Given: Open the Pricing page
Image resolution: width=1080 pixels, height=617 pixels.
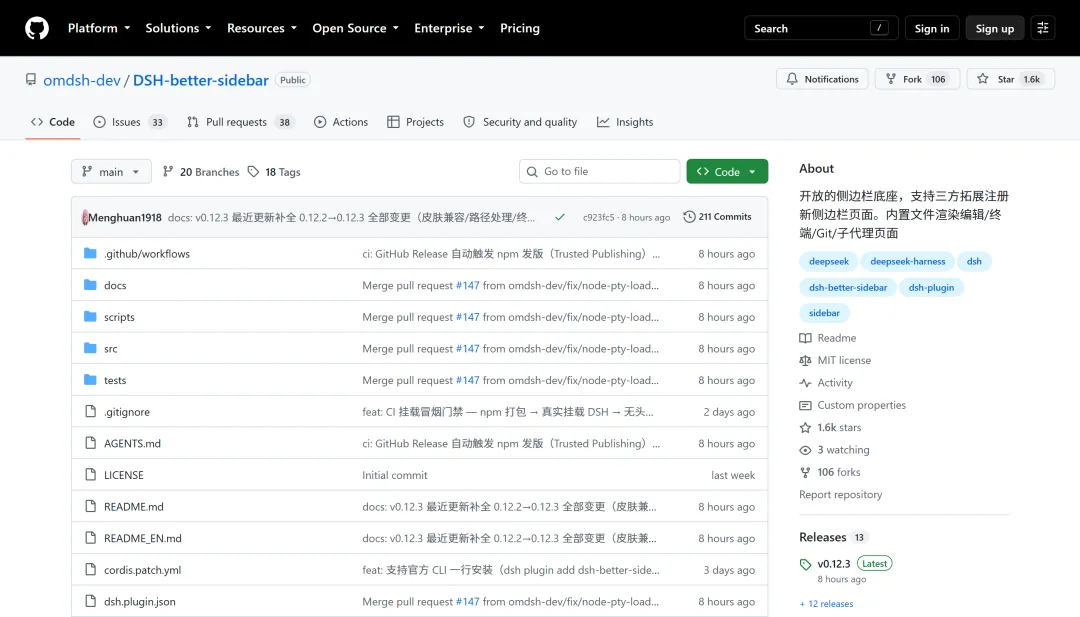Looking at the screenshot, I should pyautogui.click(x=520, y=28).
